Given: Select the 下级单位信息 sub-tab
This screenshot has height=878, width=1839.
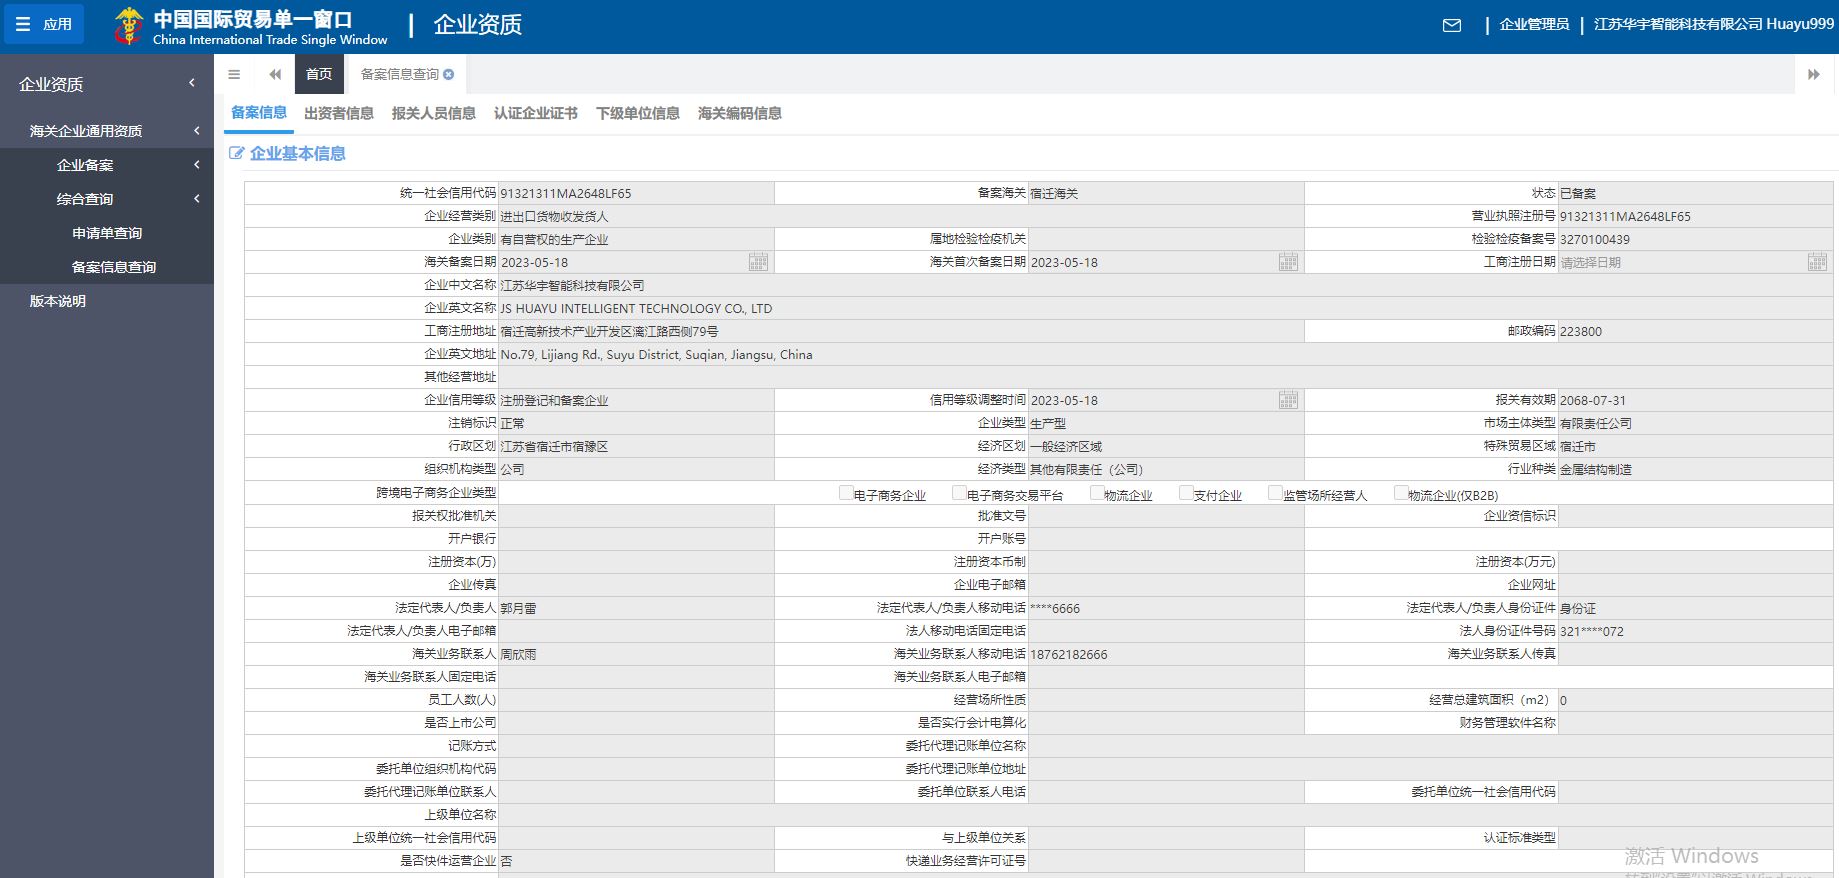Looking at the screenshot, I should pyautogui.click(x=638, y=113).
